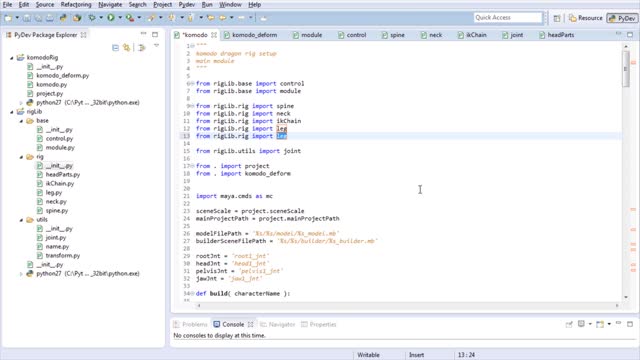Open the Debug configurations dropdown arrow
Image resolution: width=640 pixels, height=360 pixels.
coord(101,18)
